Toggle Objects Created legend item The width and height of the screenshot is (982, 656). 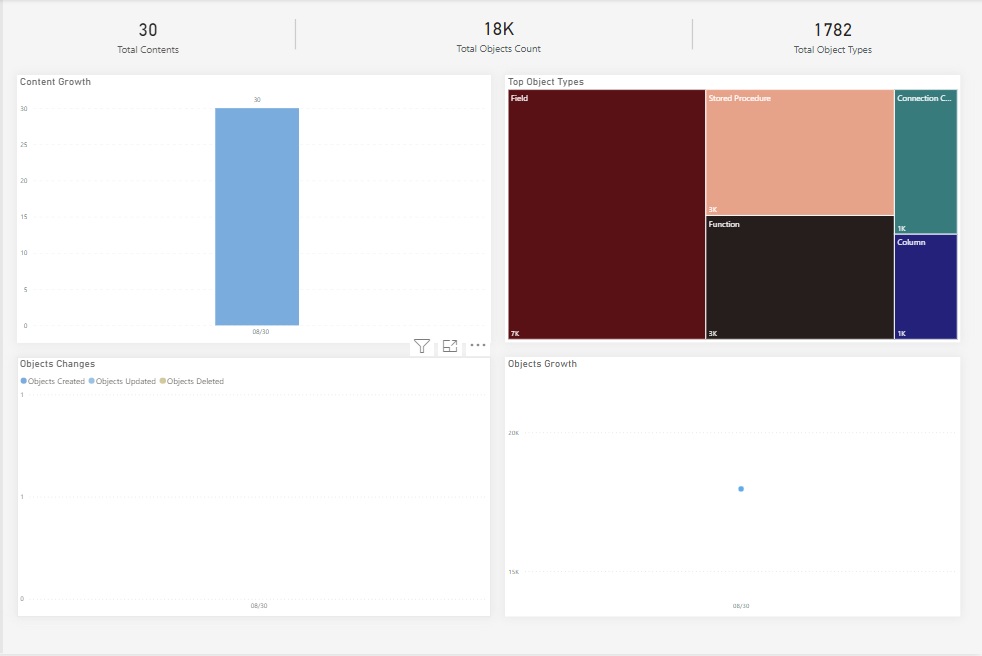[x=53, y=381]
